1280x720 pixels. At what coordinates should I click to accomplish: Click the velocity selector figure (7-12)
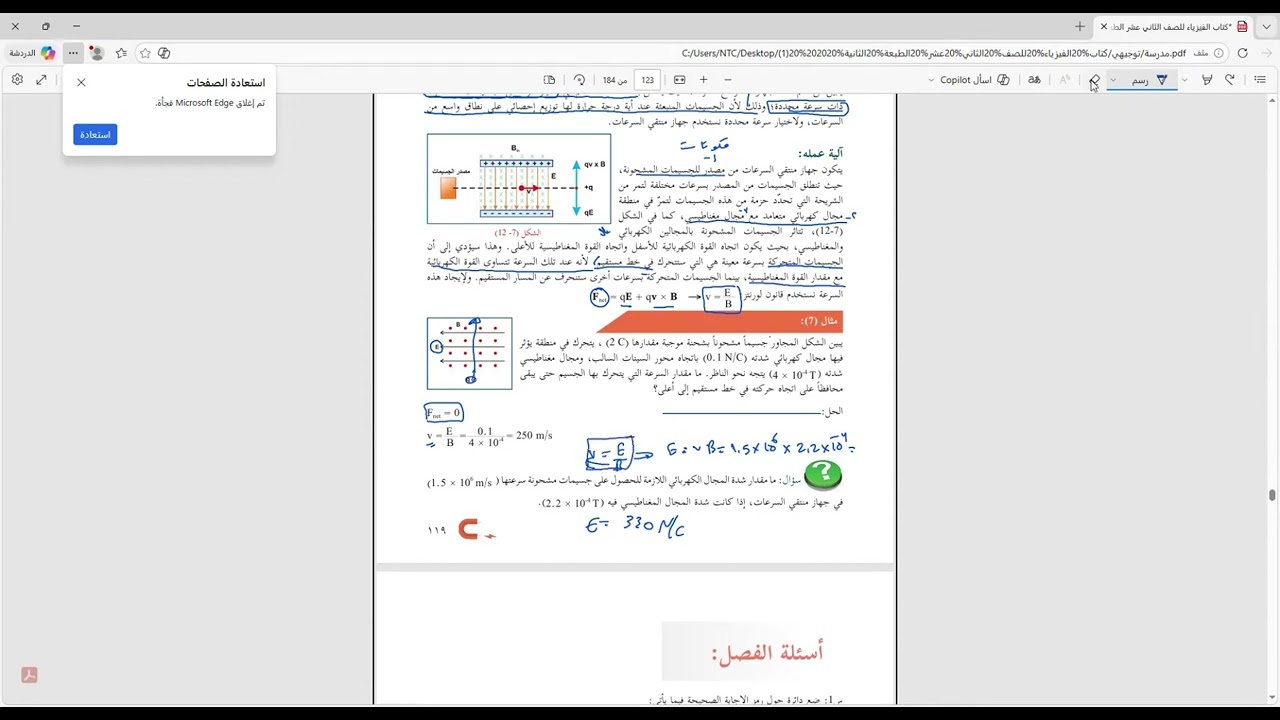coord(519,179)
